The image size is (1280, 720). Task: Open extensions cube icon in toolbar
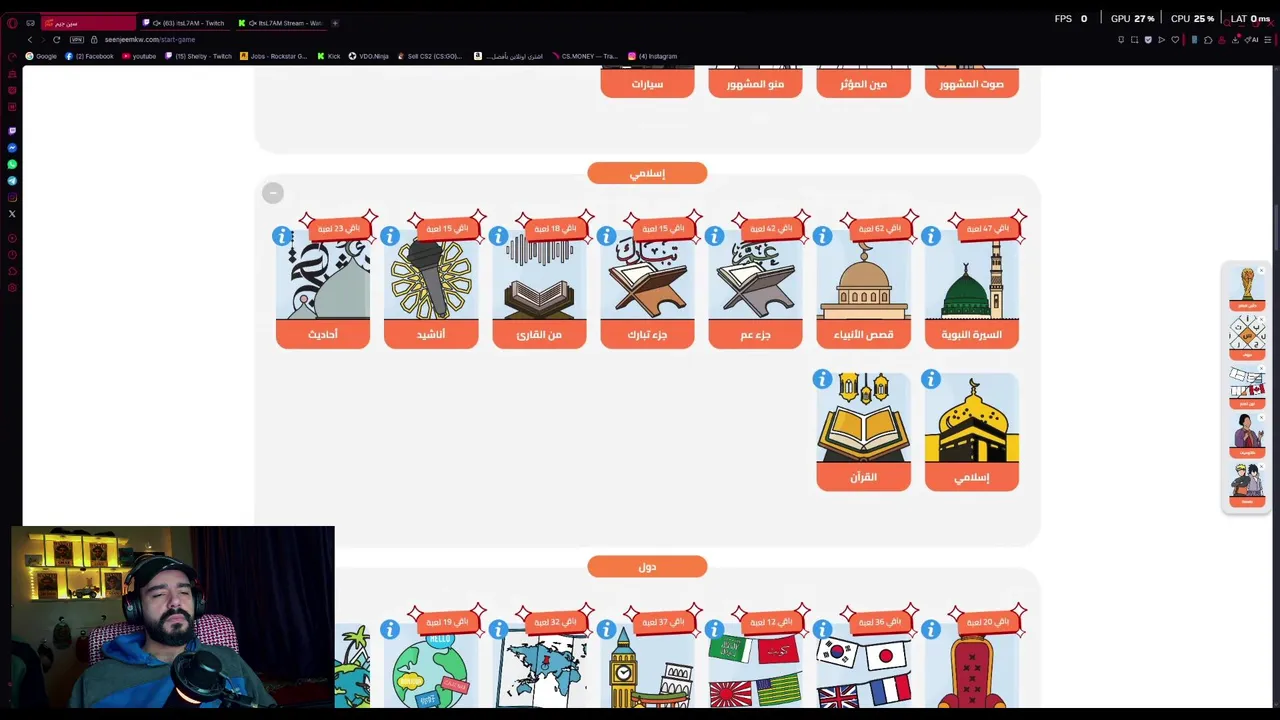(x=1208, y=39)
